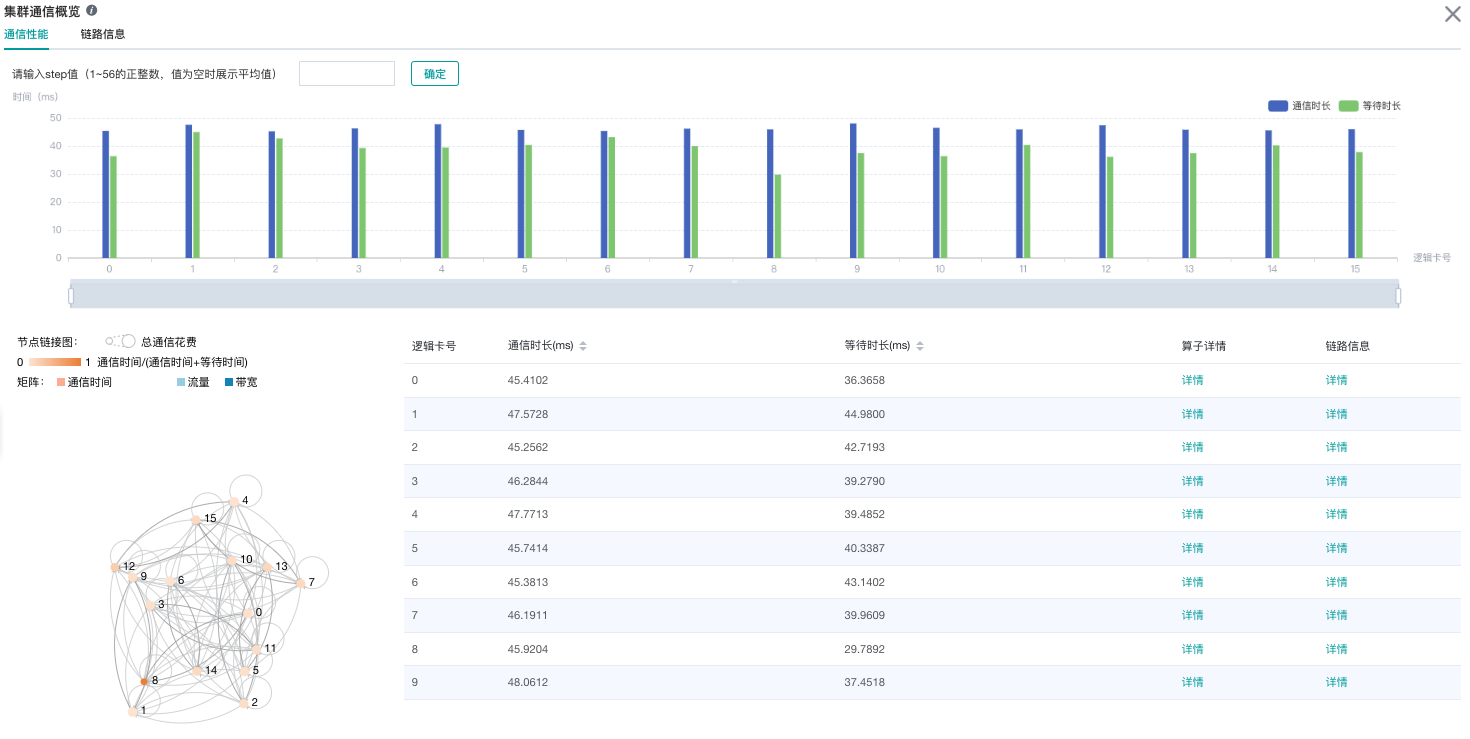This screenshot has width=1470, height=739.
Task: Click the left handle of chart zoom slider
Action: [x=71, y=295]
